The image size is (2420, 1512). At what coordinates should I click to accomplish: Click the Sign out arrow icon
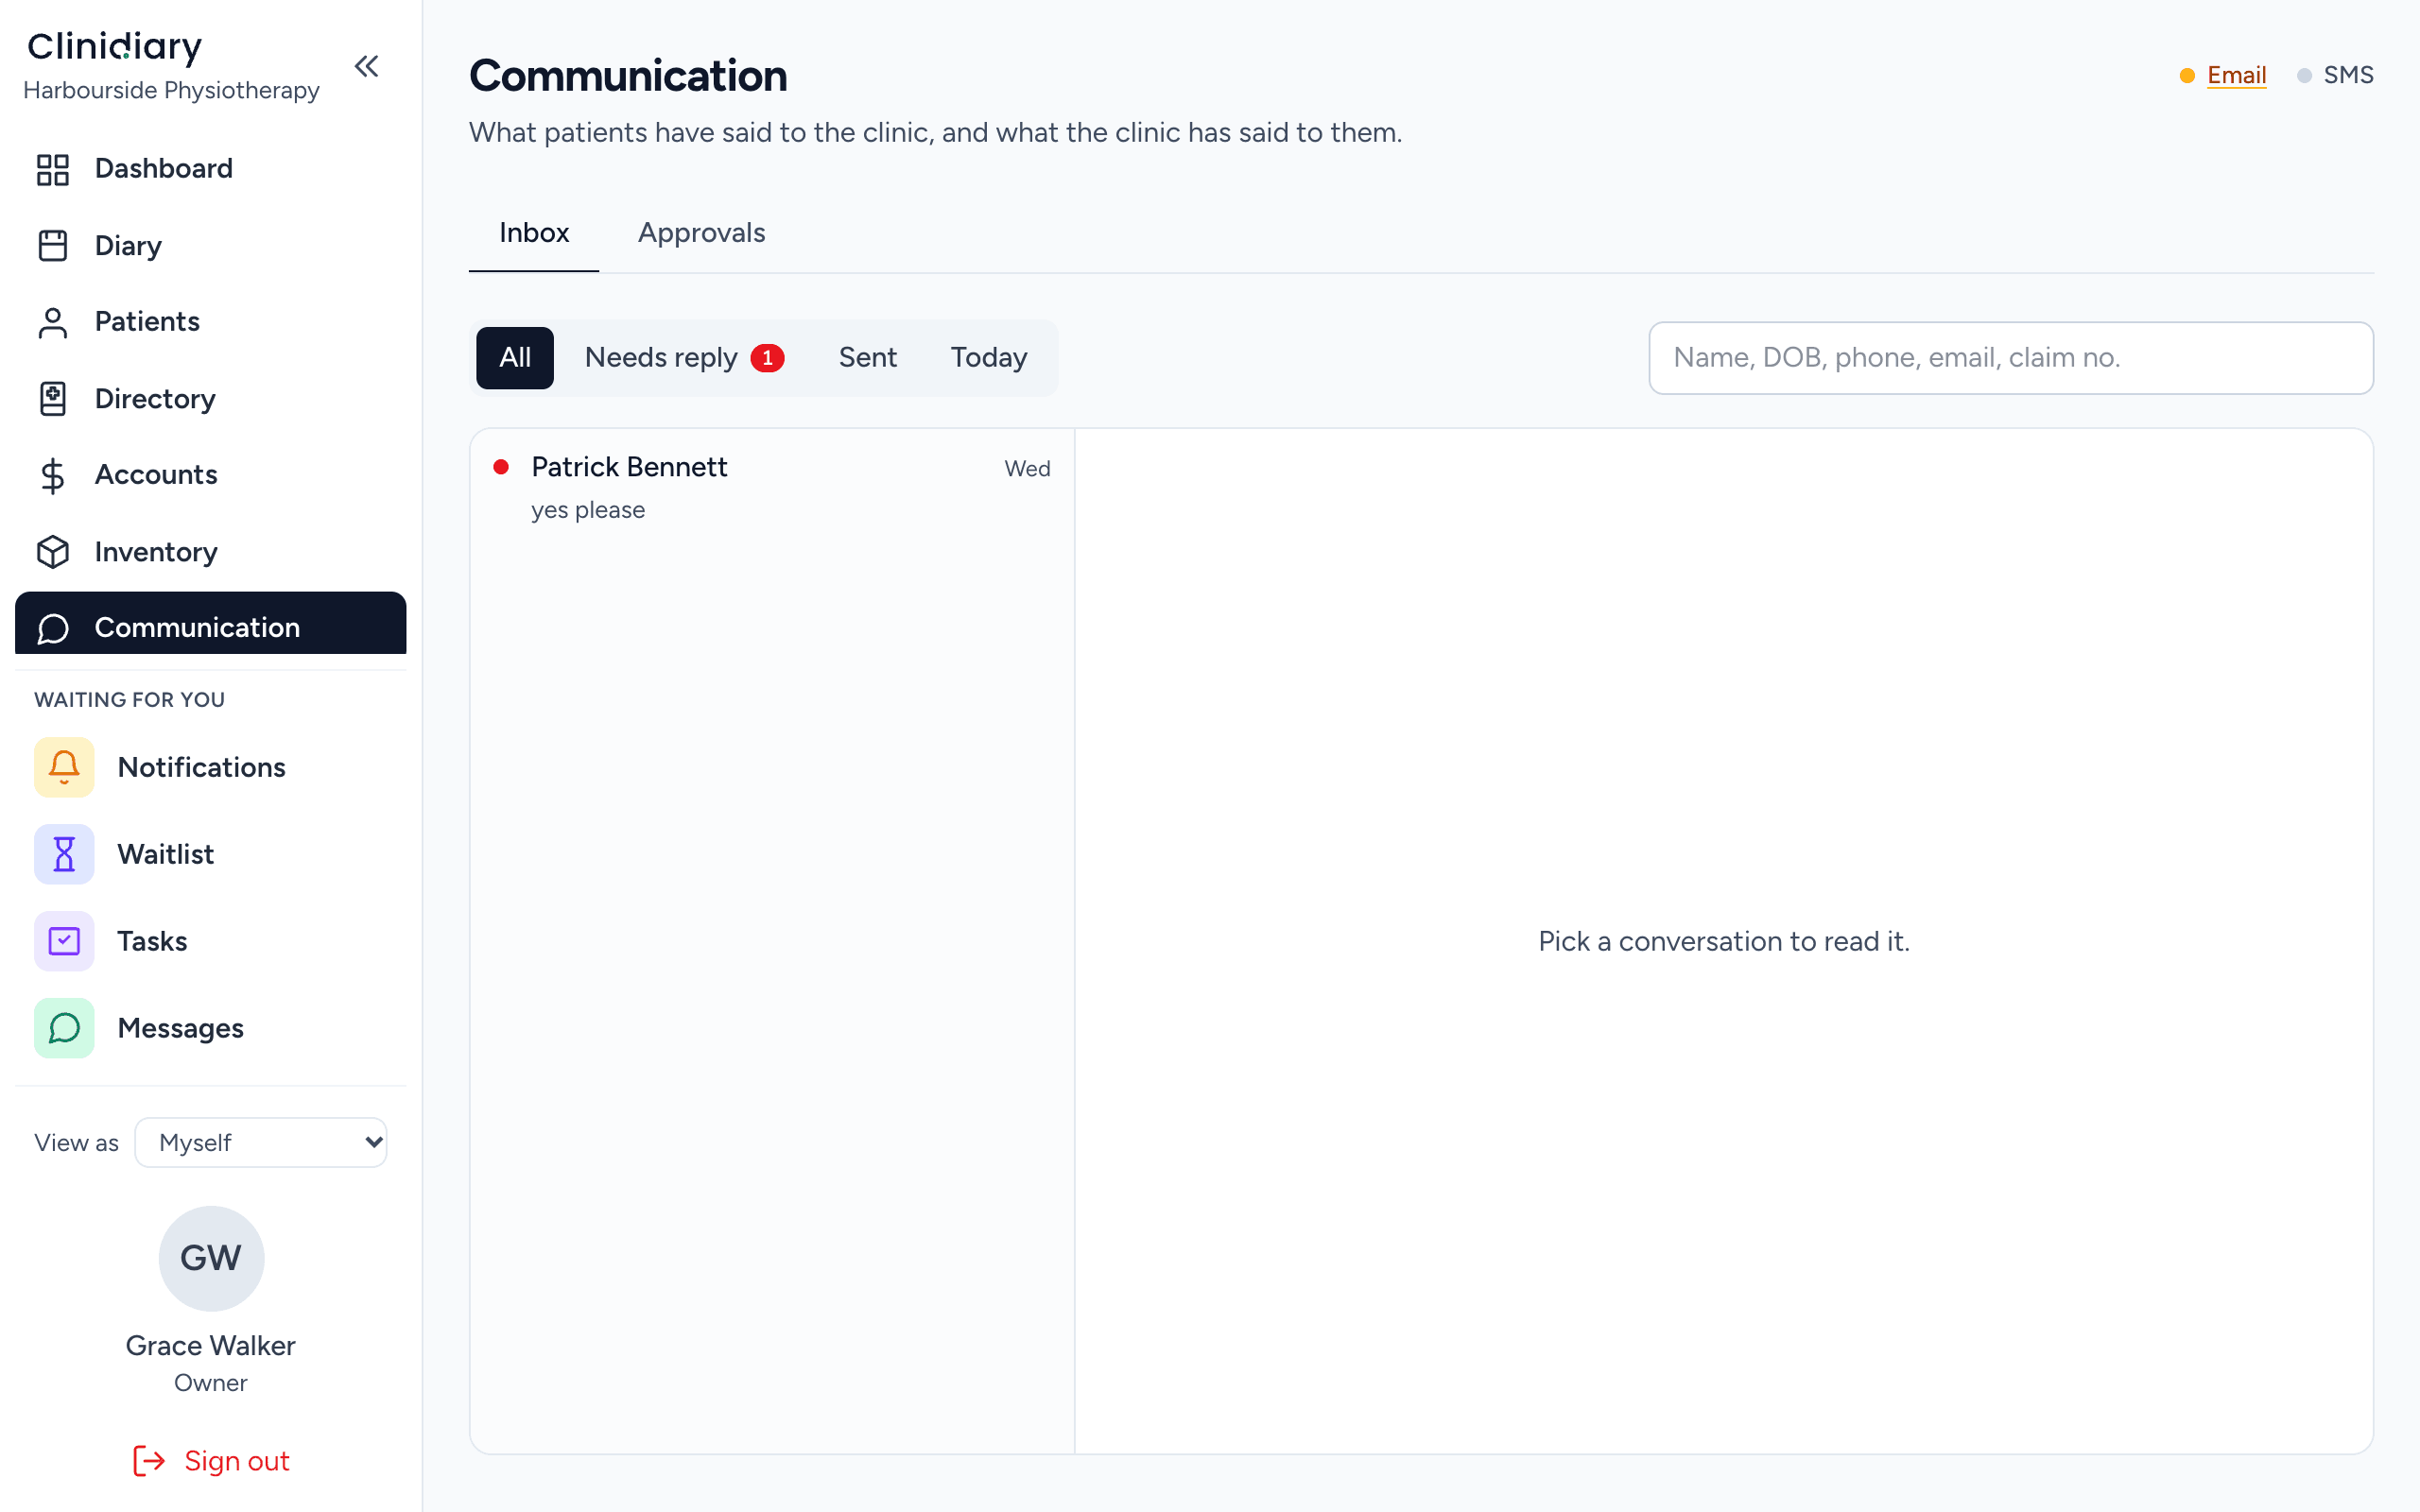149,1461
